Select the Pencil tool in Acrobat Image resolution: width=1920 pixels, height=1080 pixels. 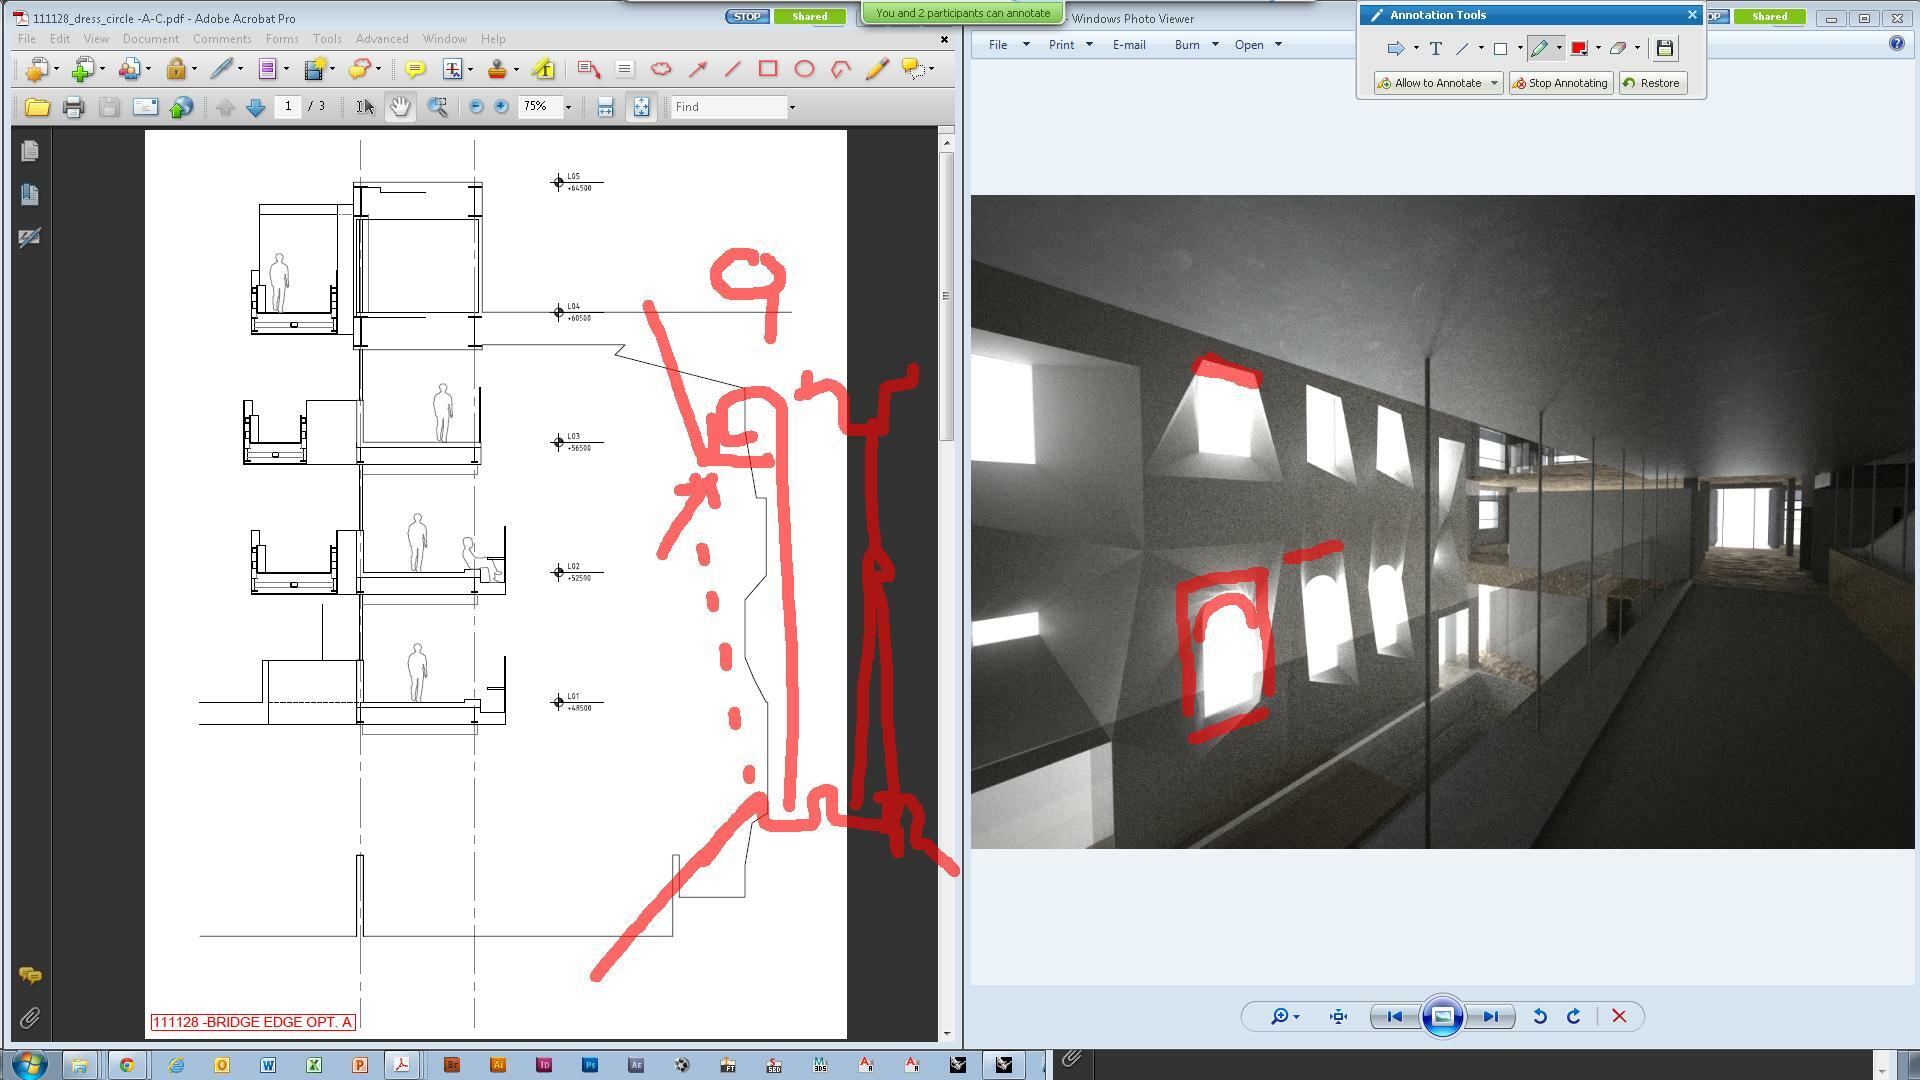pos(877,69)
